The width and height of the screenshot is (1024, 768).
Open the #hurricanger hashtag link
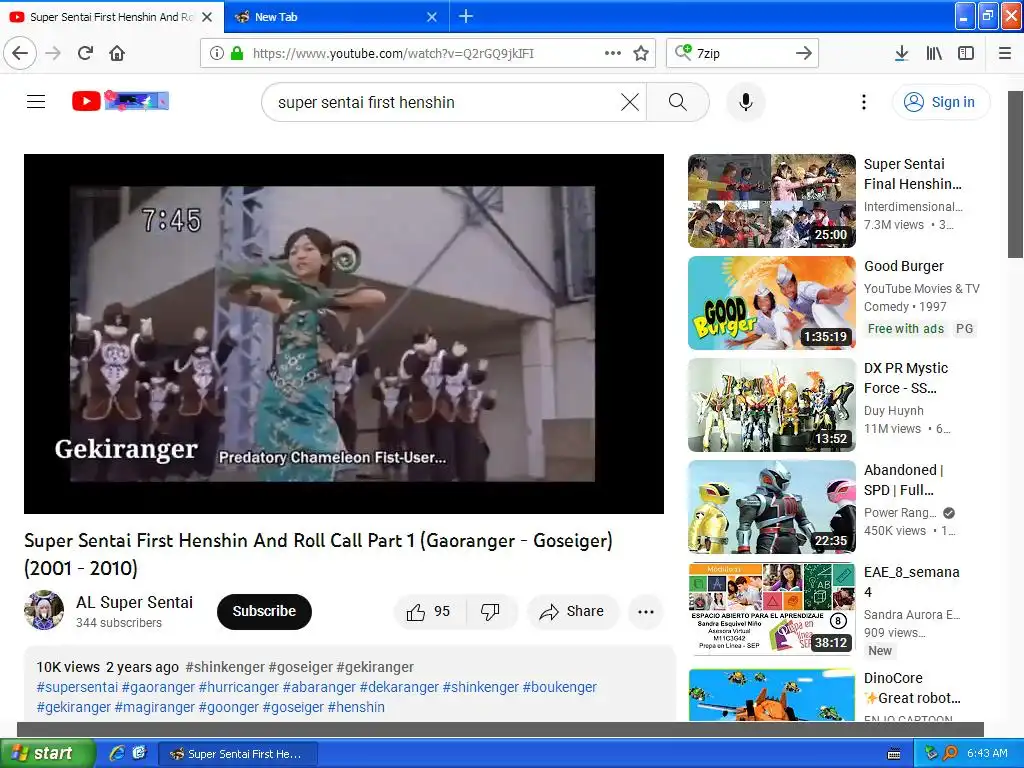tap(239, 687)
